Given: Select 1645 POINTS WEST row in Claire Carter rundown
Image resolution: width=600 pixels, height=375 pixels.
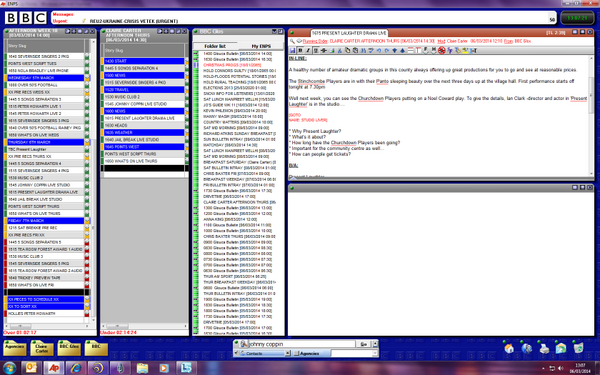Looking at the screenshot, I should click(x=145, y=147).
